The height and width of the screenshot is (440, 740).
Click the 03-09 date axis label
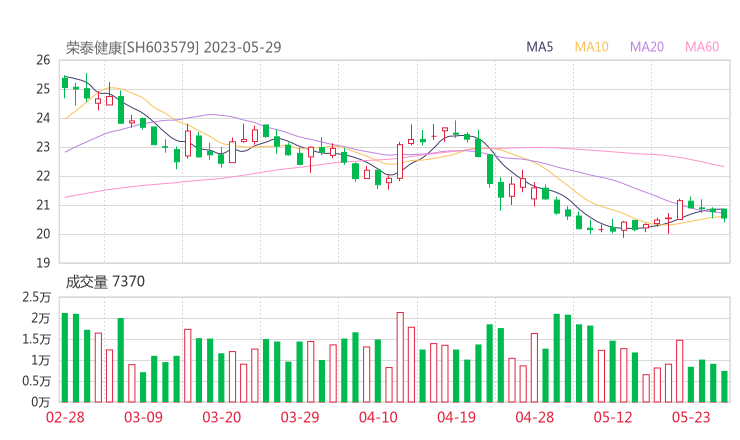(x=143, y=417)
